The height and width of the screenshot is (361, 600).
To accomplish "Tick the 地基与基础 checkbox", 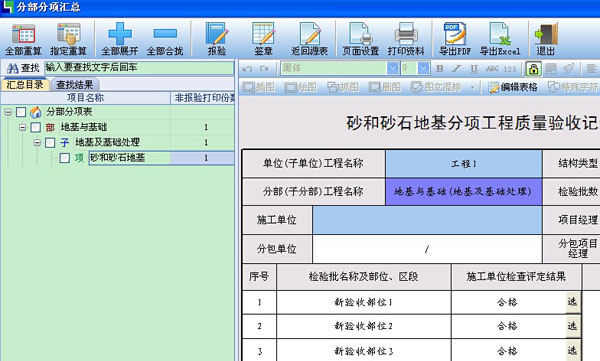I will coord(36,127).
